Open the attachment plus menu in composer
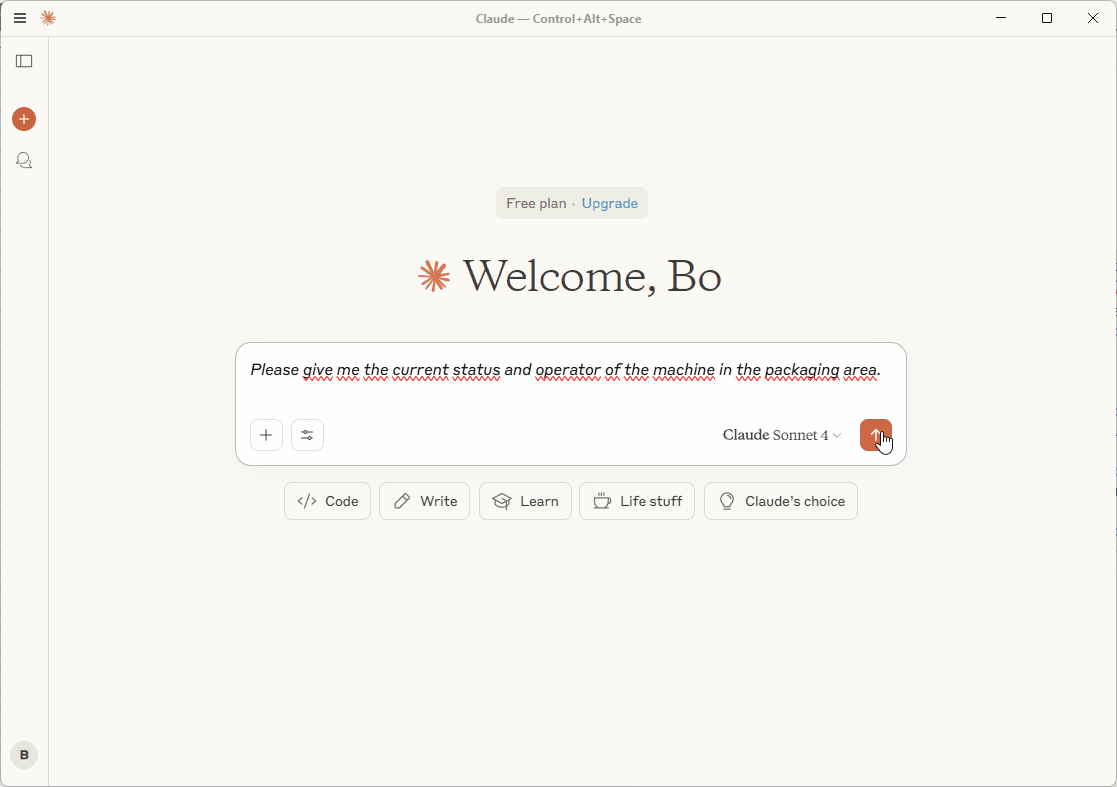The image size is (1117, 787). (x=266, y=435)
